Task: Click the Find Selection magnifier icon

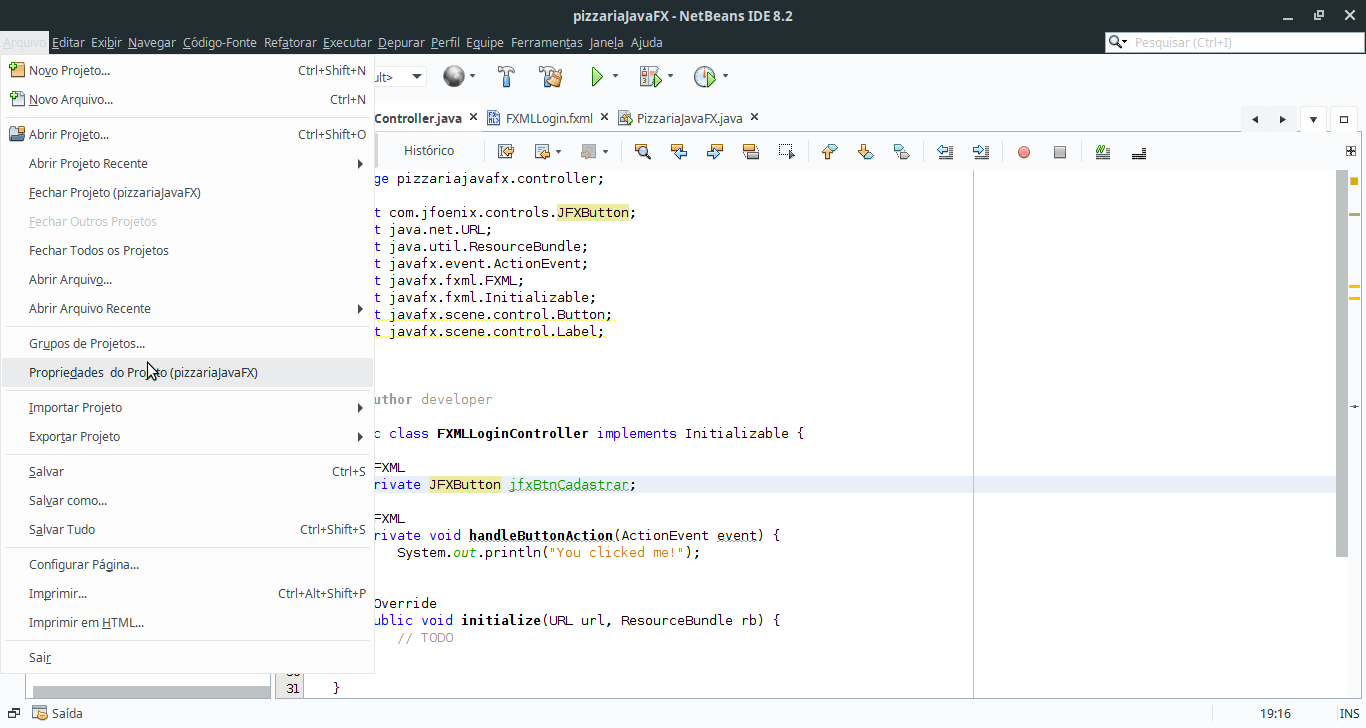Action: (x=643, y=152)
